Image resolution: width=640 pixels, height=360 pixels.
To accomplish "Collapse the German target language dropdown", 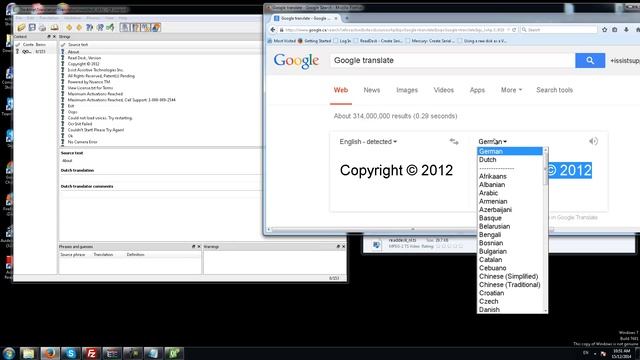I will pos(493,142).
